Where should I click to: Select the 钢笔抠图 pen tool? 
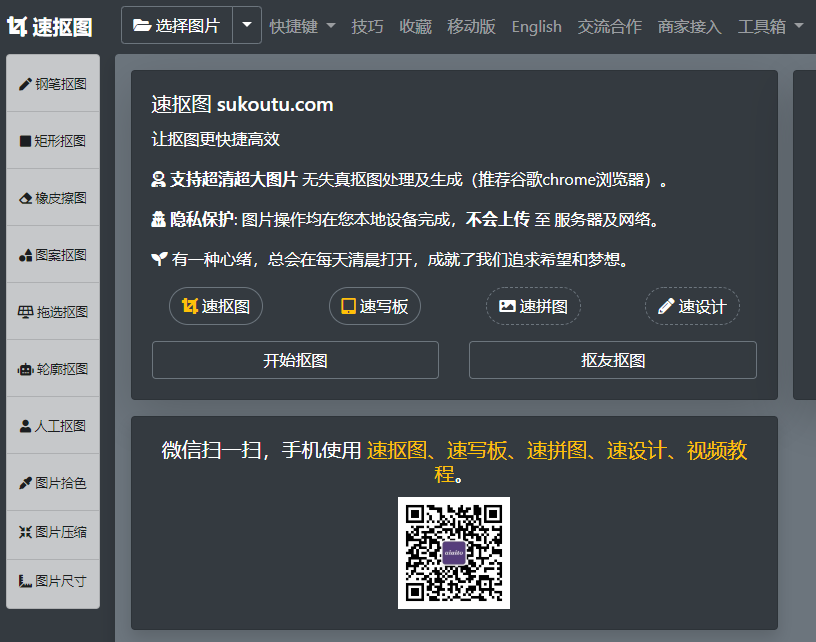tap(53, 84)
